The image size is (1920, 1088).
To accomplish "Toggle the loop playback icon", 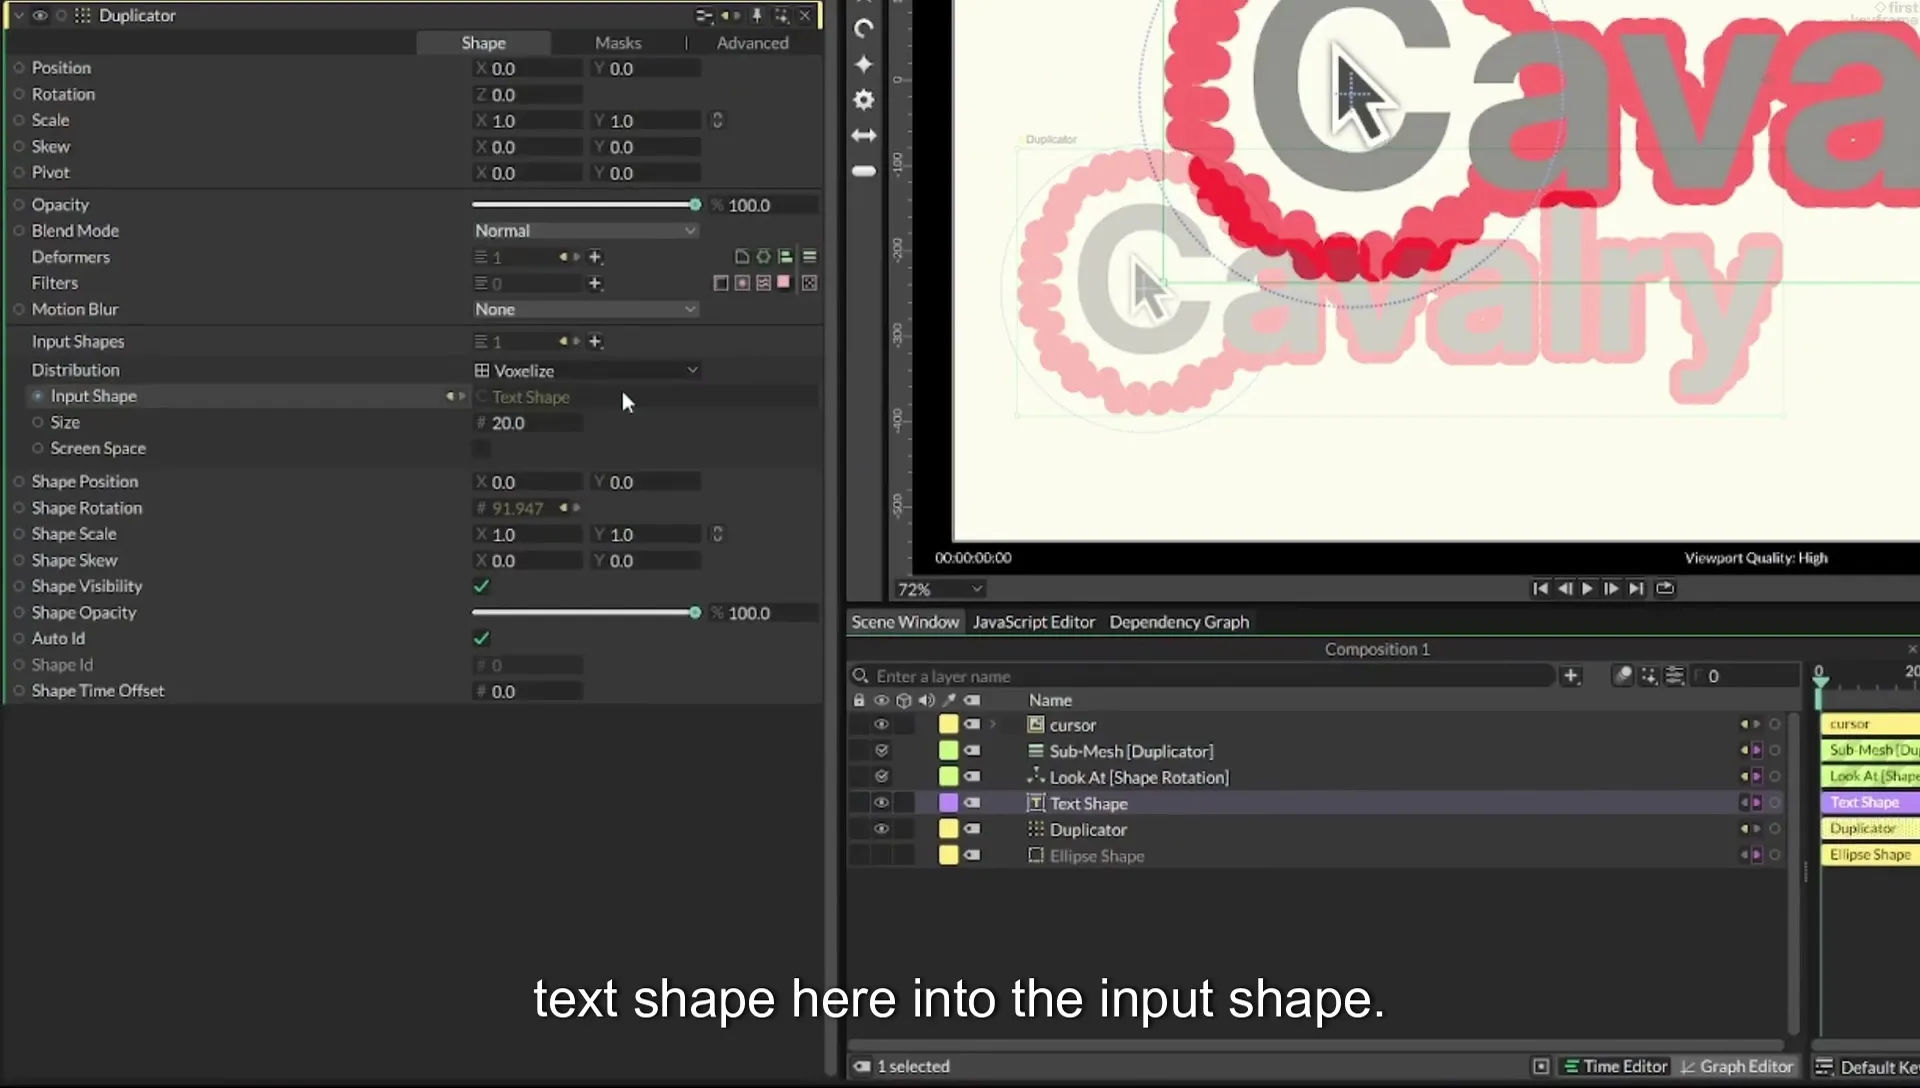I will tap(1665, 588).
